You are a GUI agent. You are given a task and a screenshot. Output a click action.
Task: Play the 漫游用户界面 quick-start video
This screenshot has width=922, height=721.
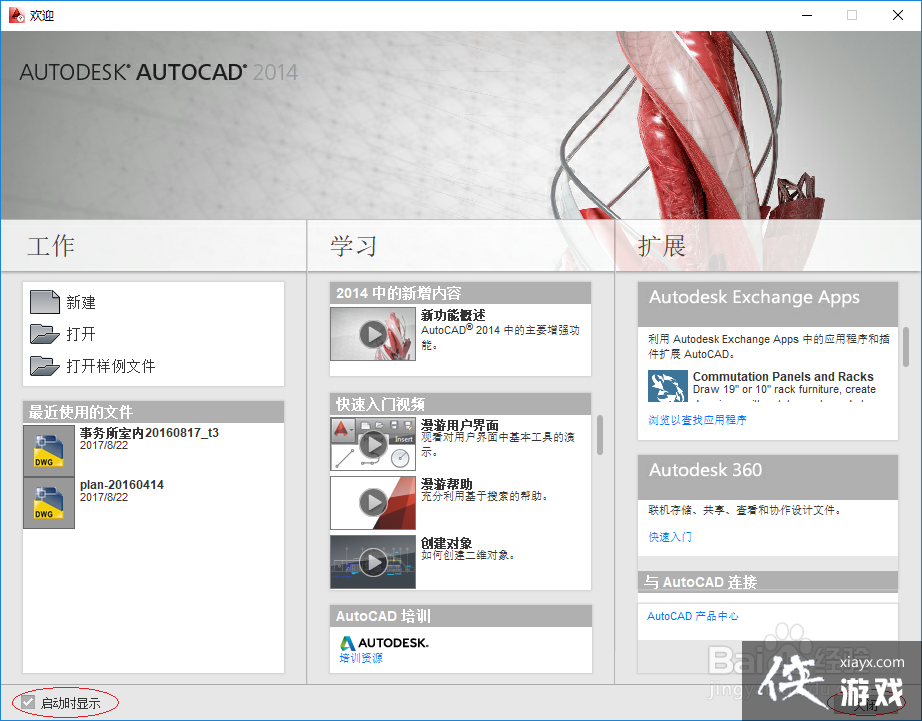tap(372, 442)
